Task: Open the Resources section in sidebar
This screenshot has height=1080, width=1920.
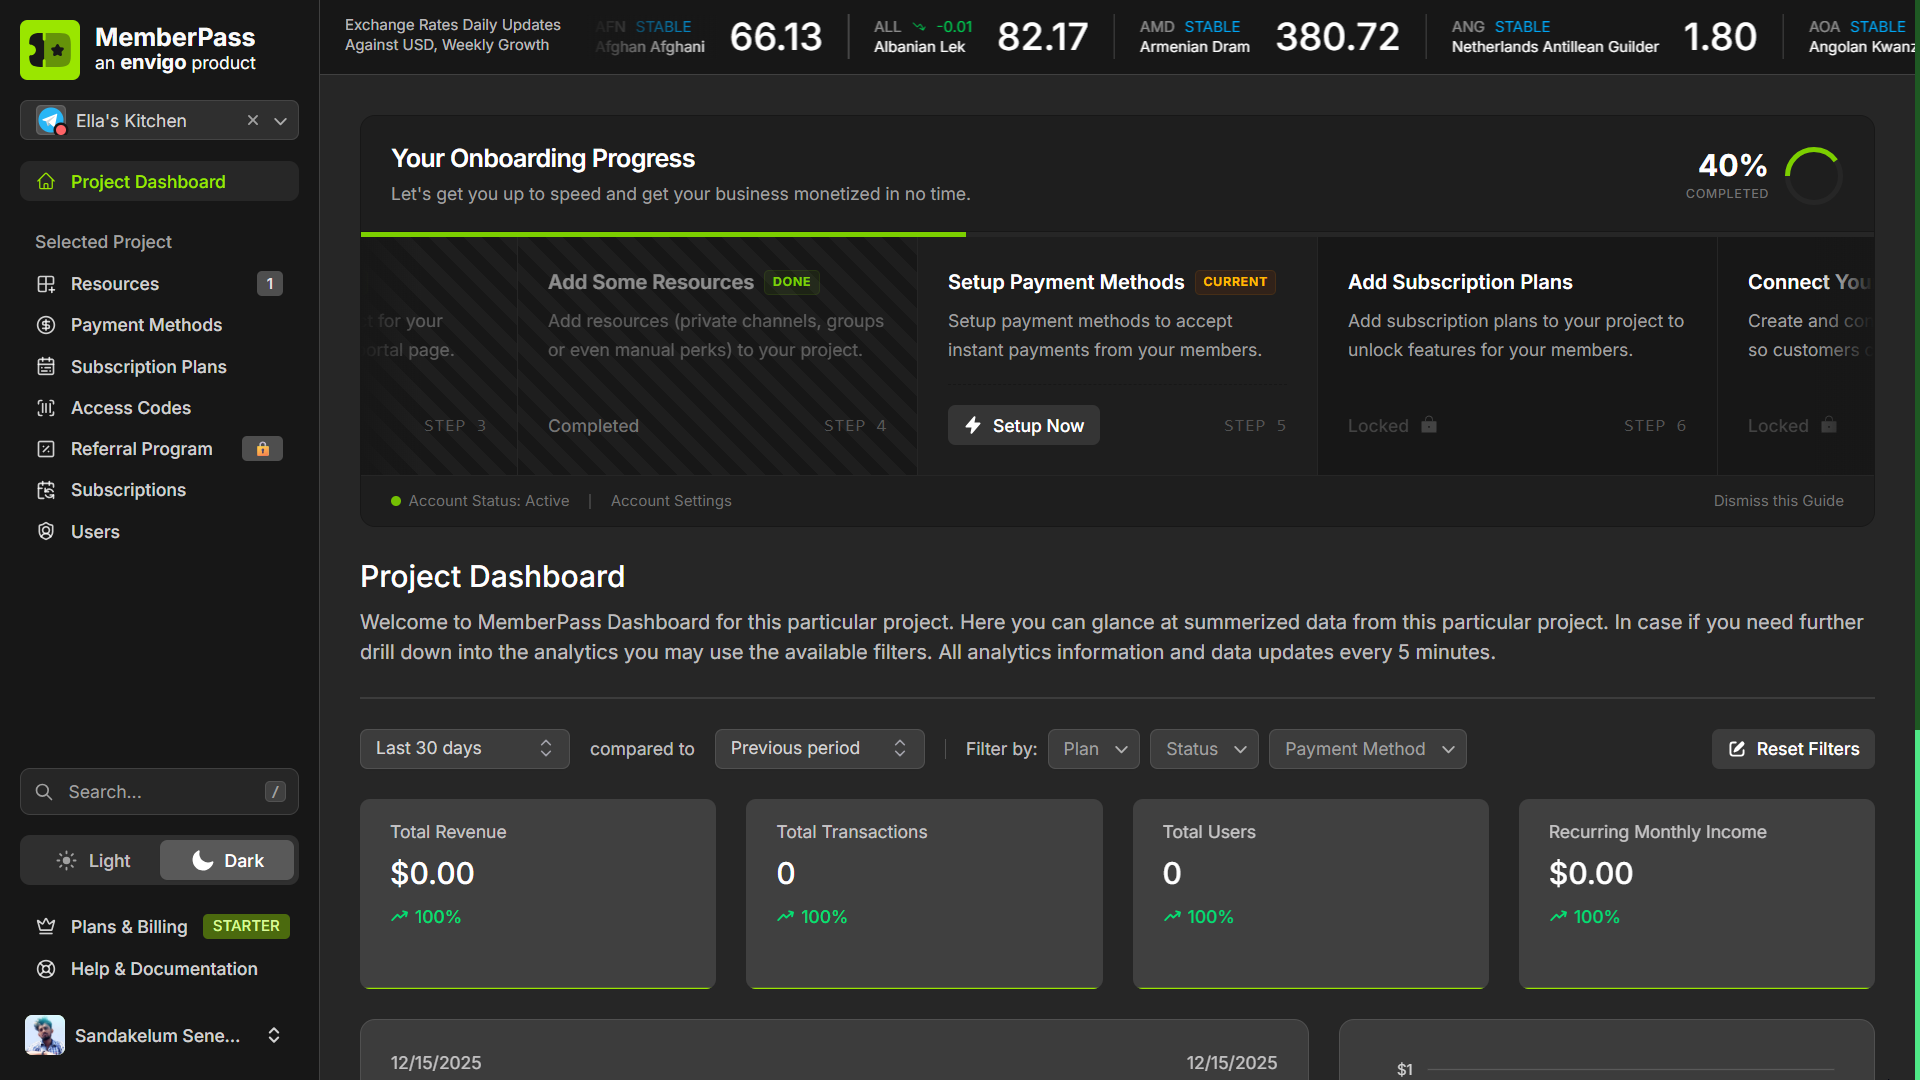Action: pos(112,284)
